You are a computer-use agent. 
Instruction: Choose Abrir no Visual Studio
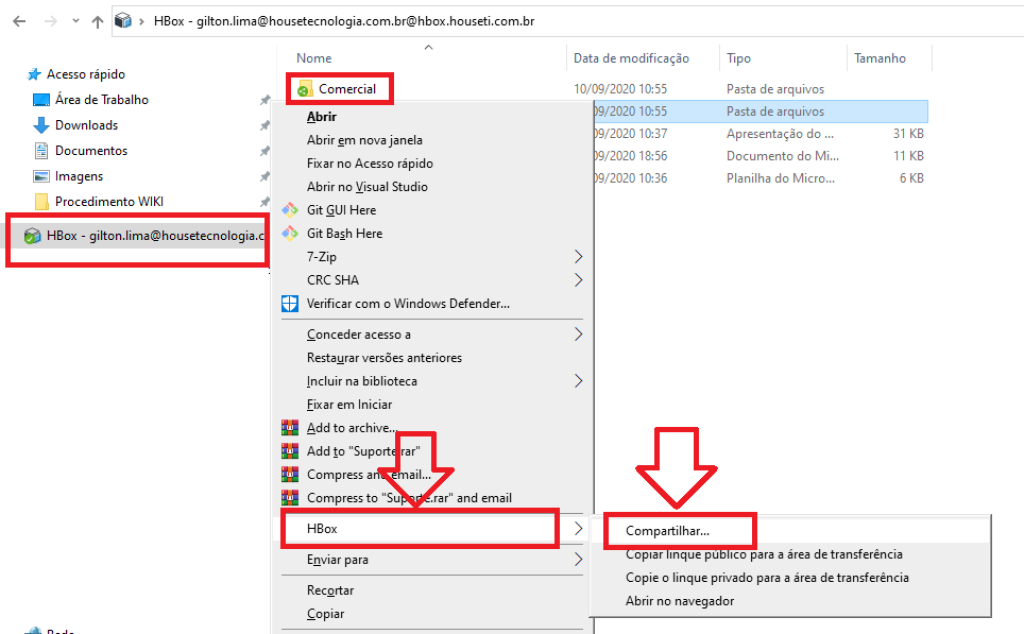tap(367, 187)
